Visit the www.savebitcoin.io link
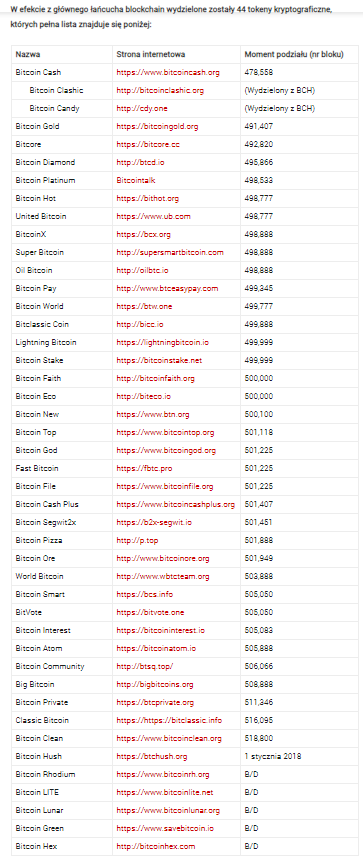 tap(165, 828)
